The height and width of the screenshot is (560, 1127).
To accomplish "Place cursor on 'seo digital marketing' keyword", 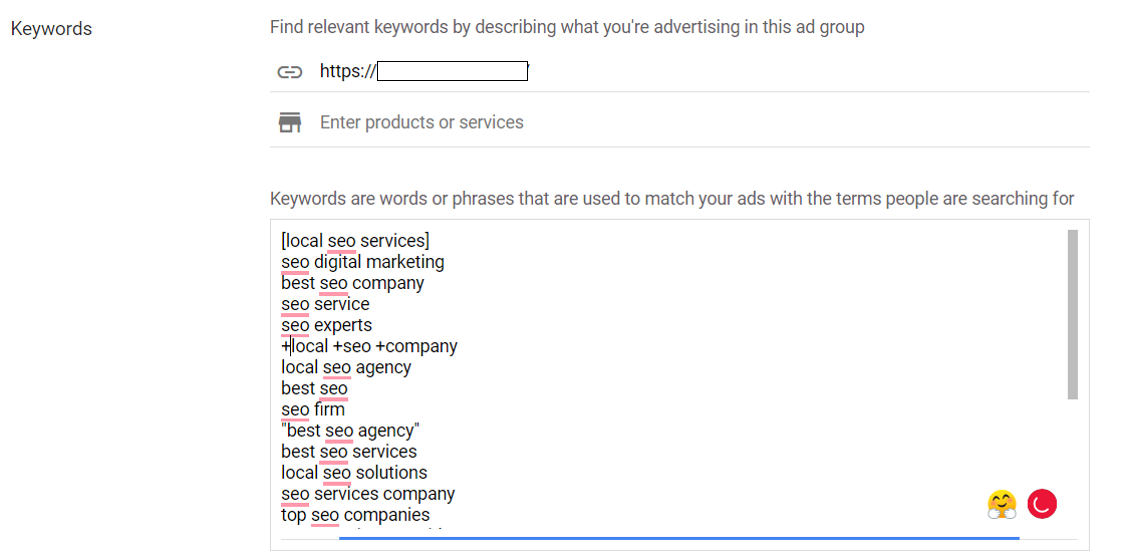I will pos(363,262).
